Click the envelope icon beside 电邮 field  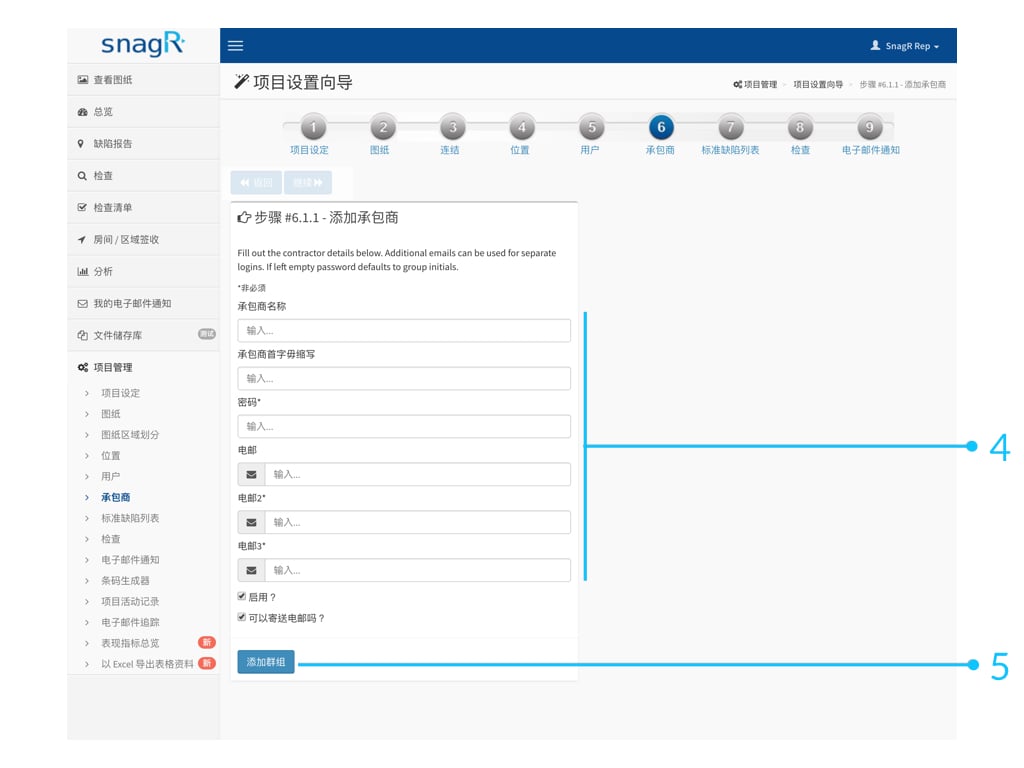click(251, 475)
